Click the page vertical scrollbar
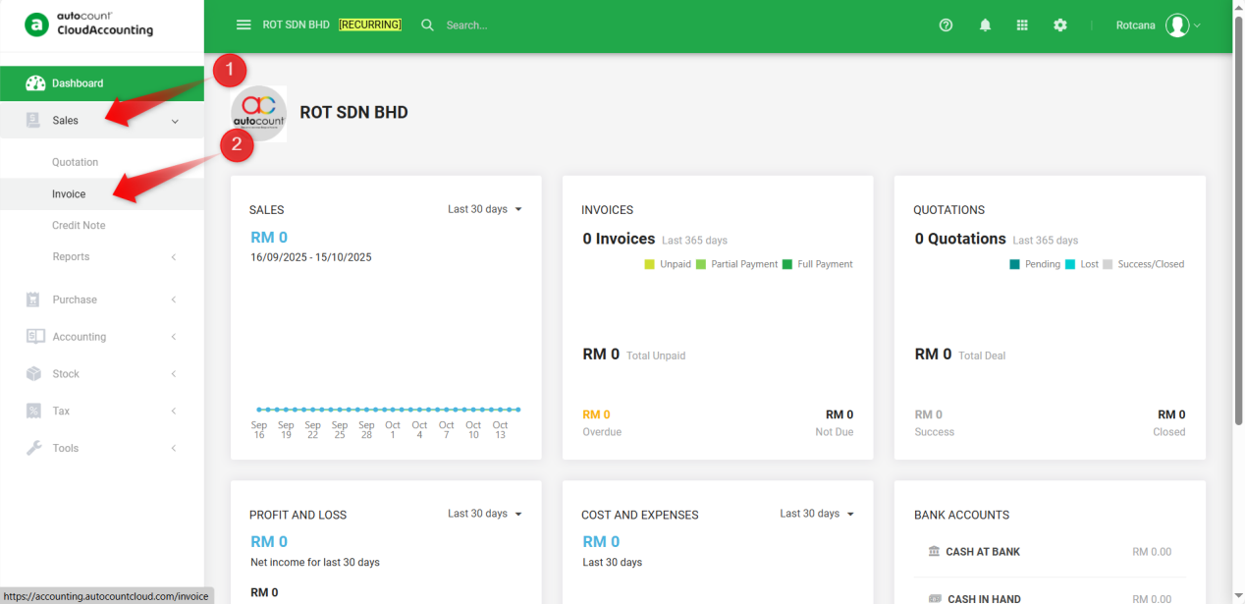1245x604 pixels. coord(1238,220)
